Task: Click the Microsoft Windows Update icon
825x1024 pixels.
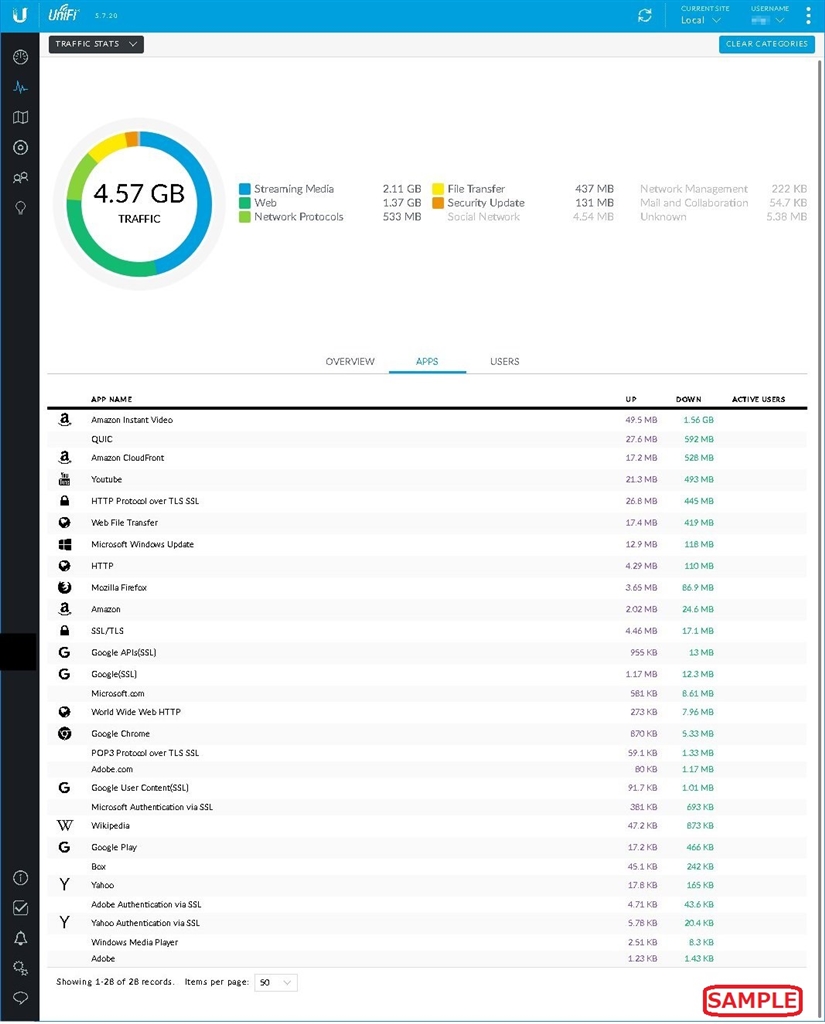Action: click(x=64, y=544)
